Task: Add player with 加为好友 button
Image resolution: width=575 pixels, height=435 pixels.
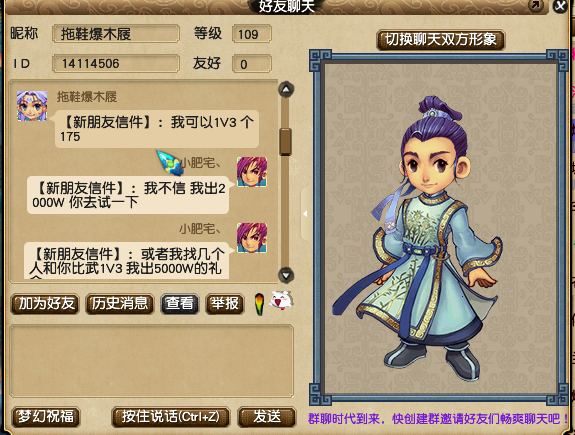Action: 45,304
